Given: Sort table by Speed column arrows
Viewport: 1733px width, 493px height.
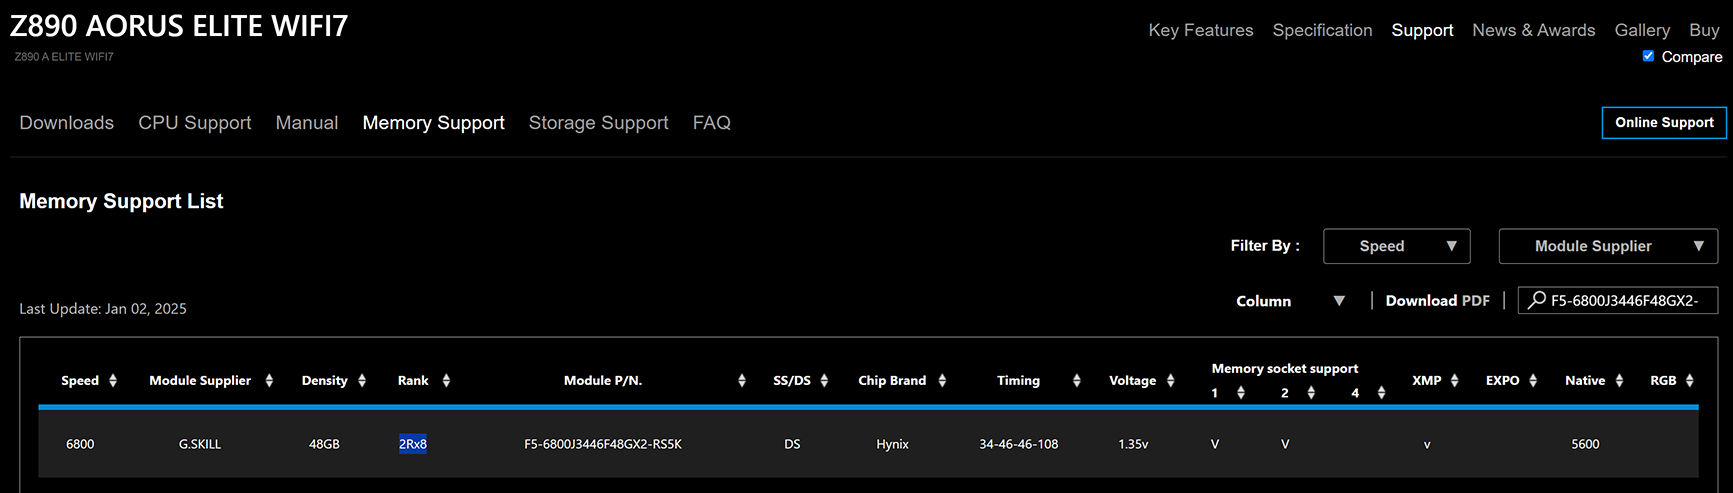Looking at the screenshot, I should 113,381.
